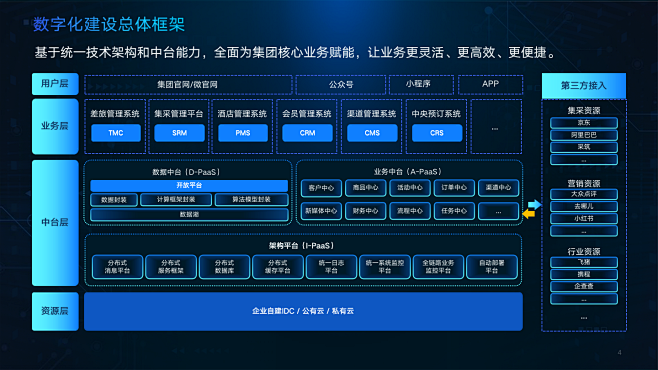The height and width of the screenshot is (370, 658).
Task: Select the 算法模型封装 box
Action: 251,200
